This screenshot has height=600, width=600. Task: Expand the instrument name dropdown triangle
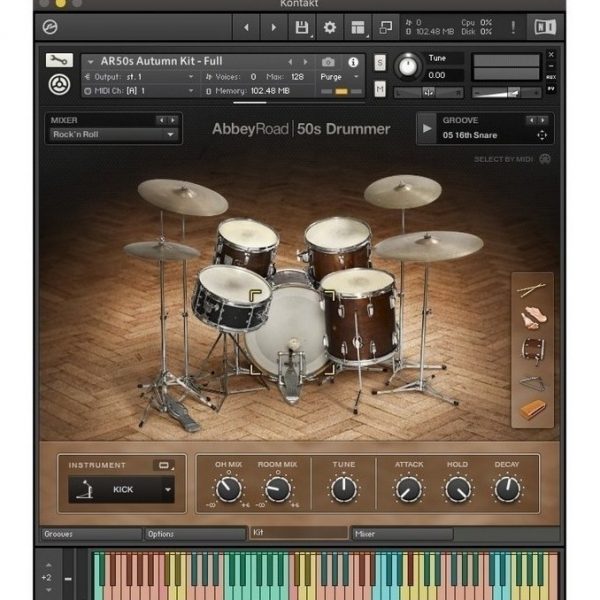click(x=91, y=62)
